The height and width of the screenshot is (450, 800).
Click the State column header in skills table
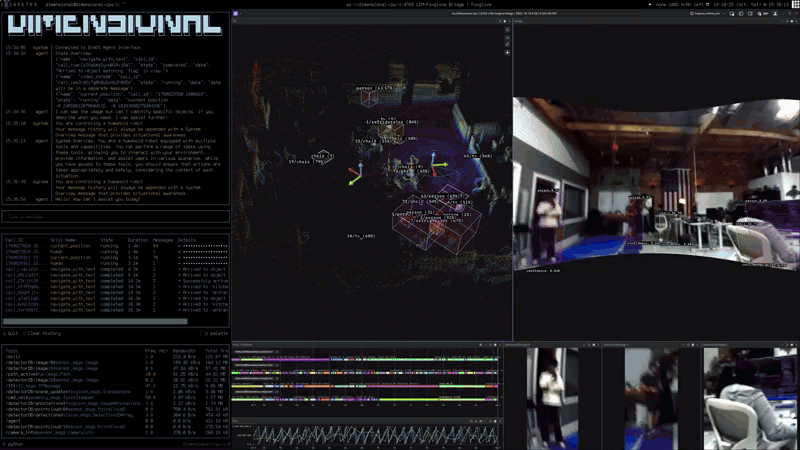pyautogui.click(x=107, y=240)
